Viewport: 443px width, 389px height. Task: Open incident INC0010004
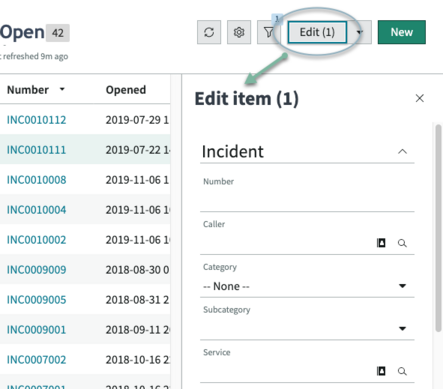(x=36, y=210)
